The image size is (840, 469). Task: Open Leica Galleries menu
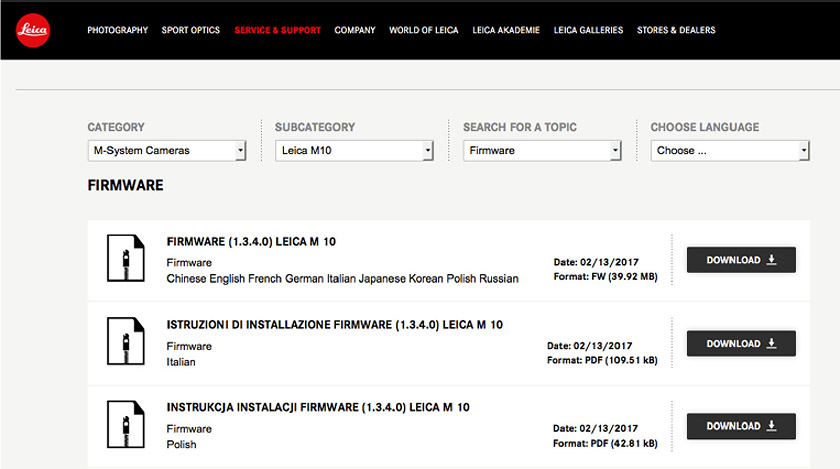click(x=588, y=30)
